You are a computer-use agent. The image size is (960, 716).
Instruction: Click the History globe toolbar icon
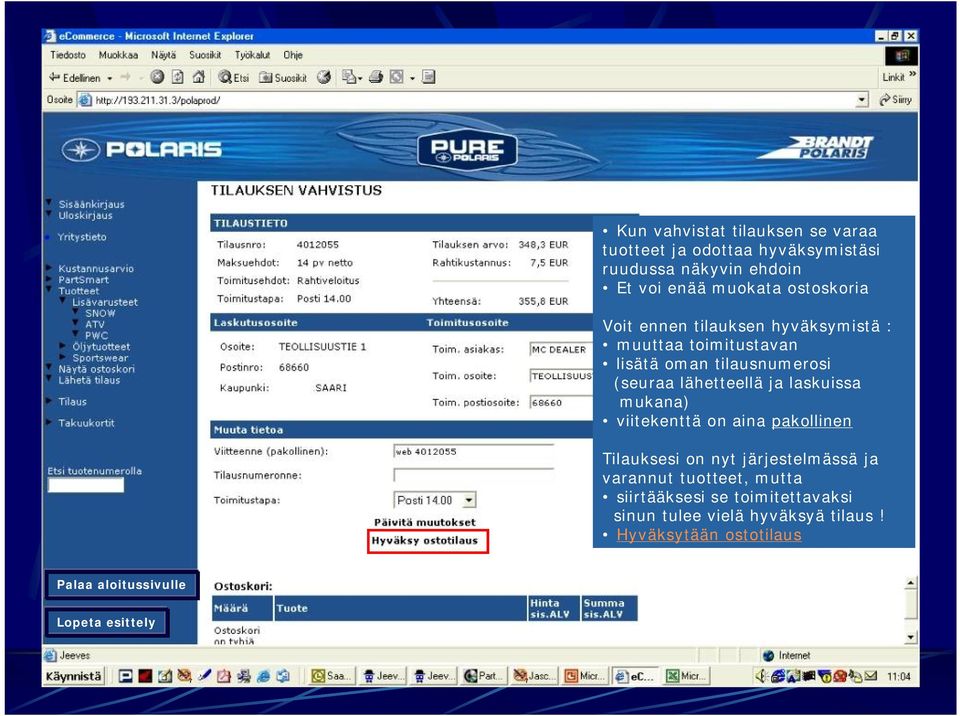[x=324, y=77]
